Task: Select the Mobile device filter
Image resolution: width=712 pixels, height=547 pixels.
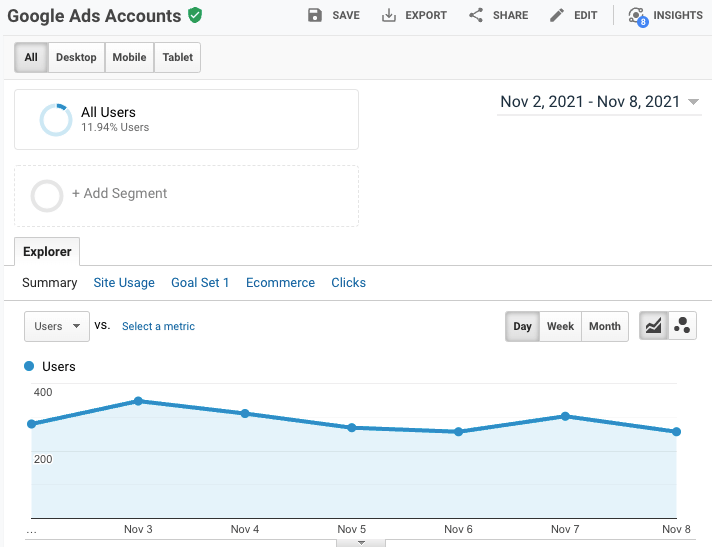Action: point(129,57)
